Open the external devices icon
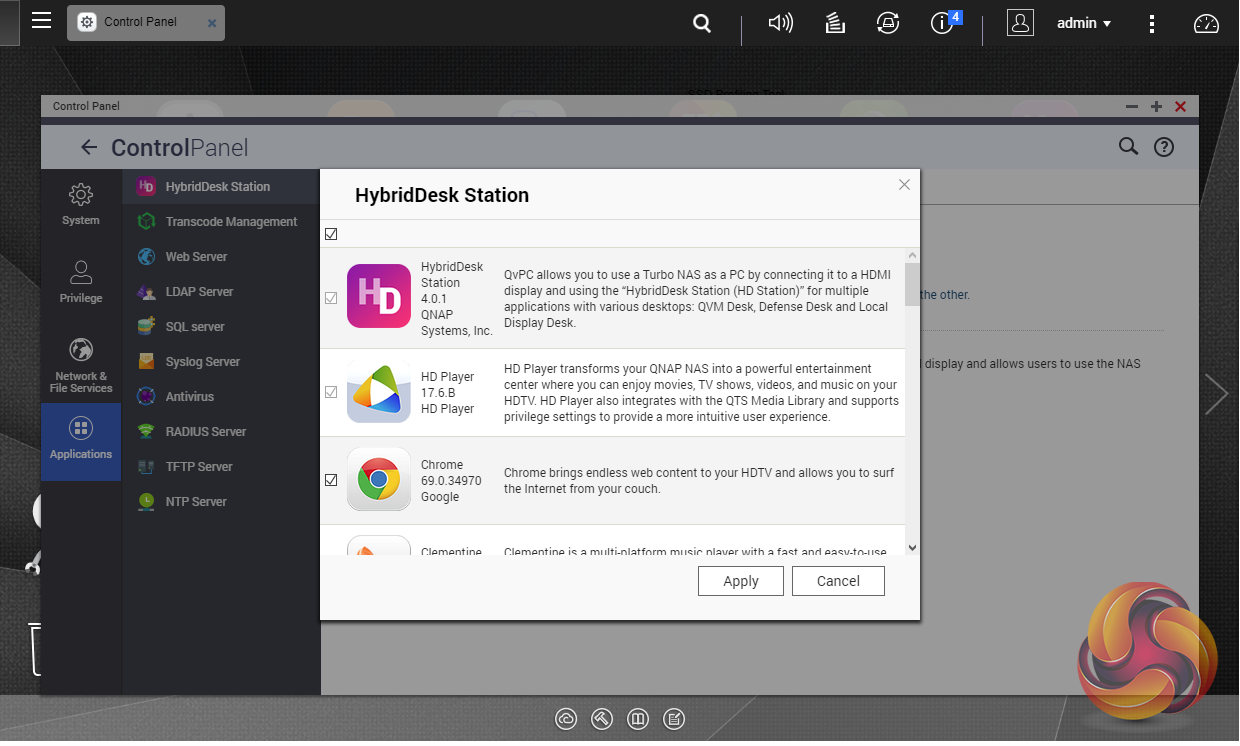Image resolution: width=1240 pixels, height=746 pixels. coord(887,23)
